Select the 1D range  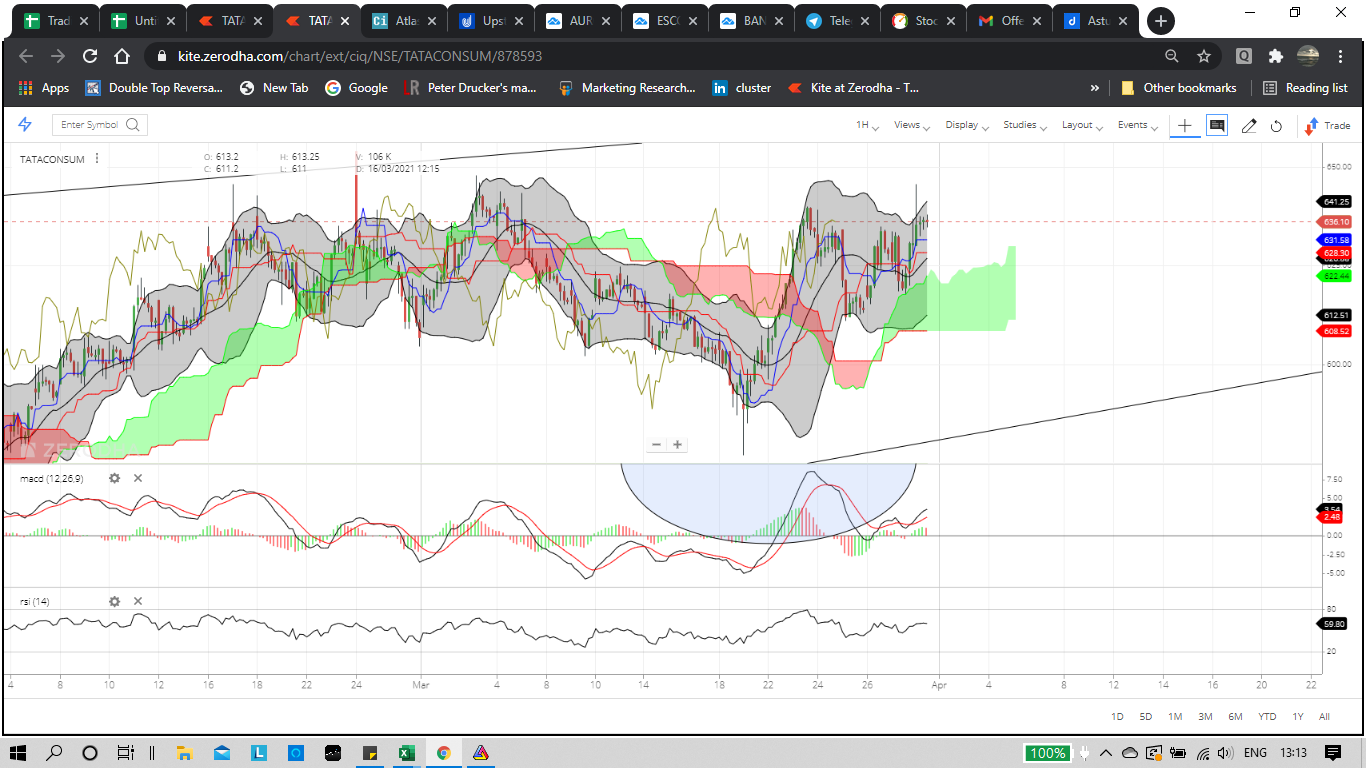[1118, 716]
